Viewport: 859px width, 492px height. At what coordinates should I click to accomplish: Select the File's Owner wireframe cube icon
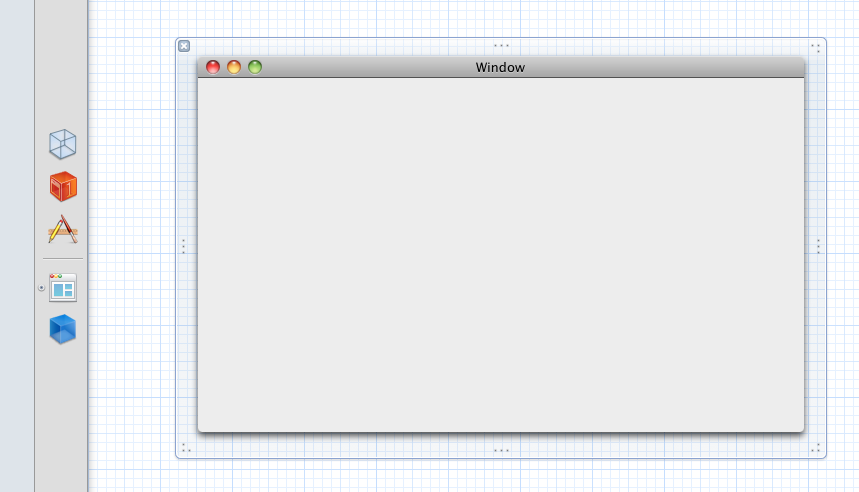point(62,144)
